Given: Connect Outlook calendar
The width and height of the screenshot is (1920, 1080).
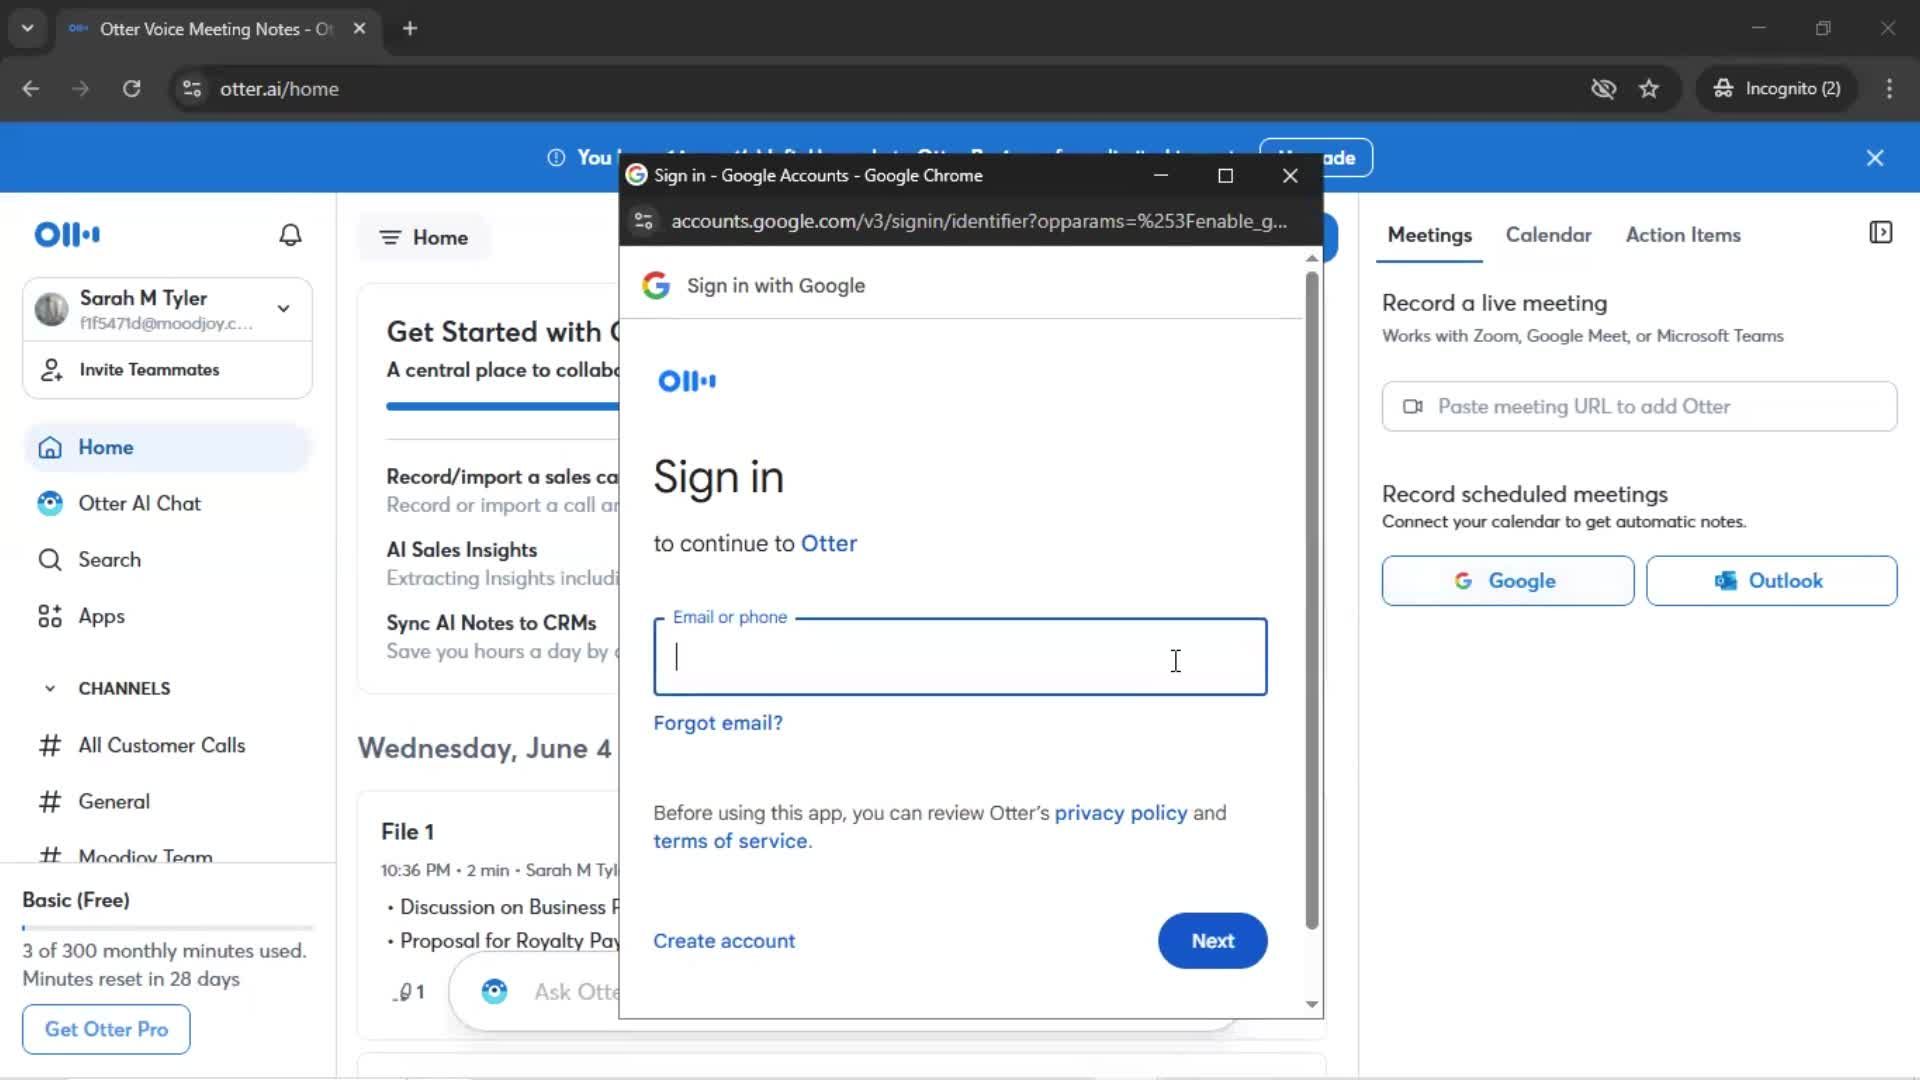Looking at the screenshot, I should pos(1771,581).
